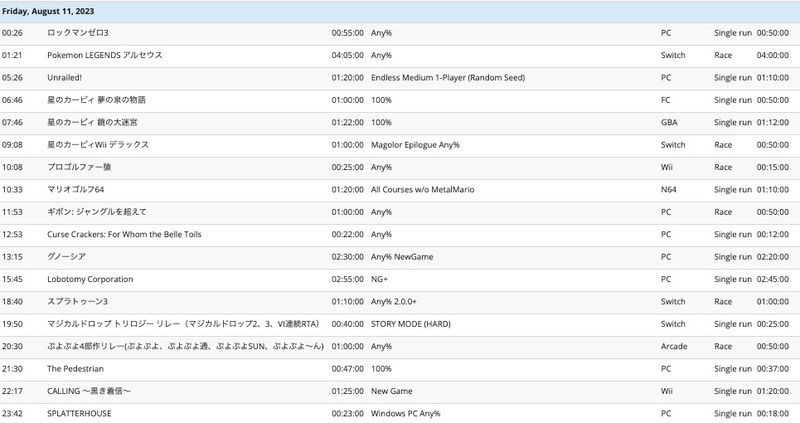Click the 07:46 start time cell

12,122
